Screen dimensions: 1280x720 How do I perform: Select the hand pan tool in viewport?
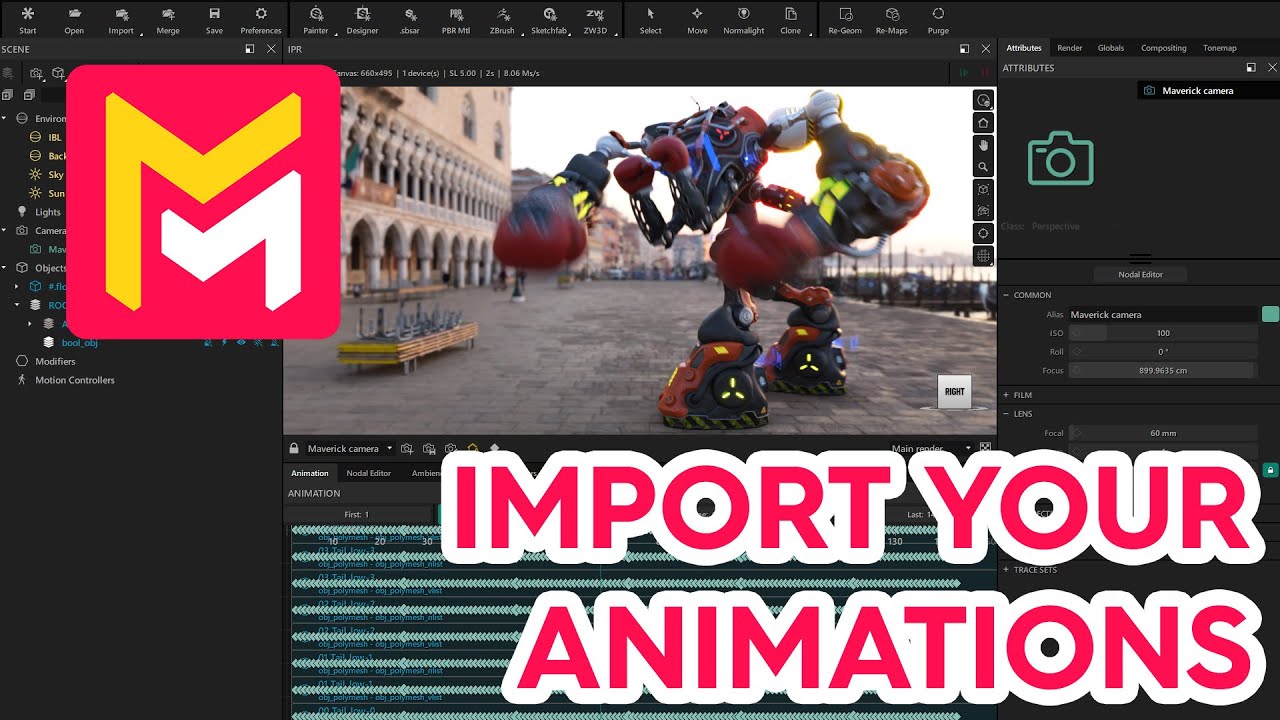click(984, 145)
